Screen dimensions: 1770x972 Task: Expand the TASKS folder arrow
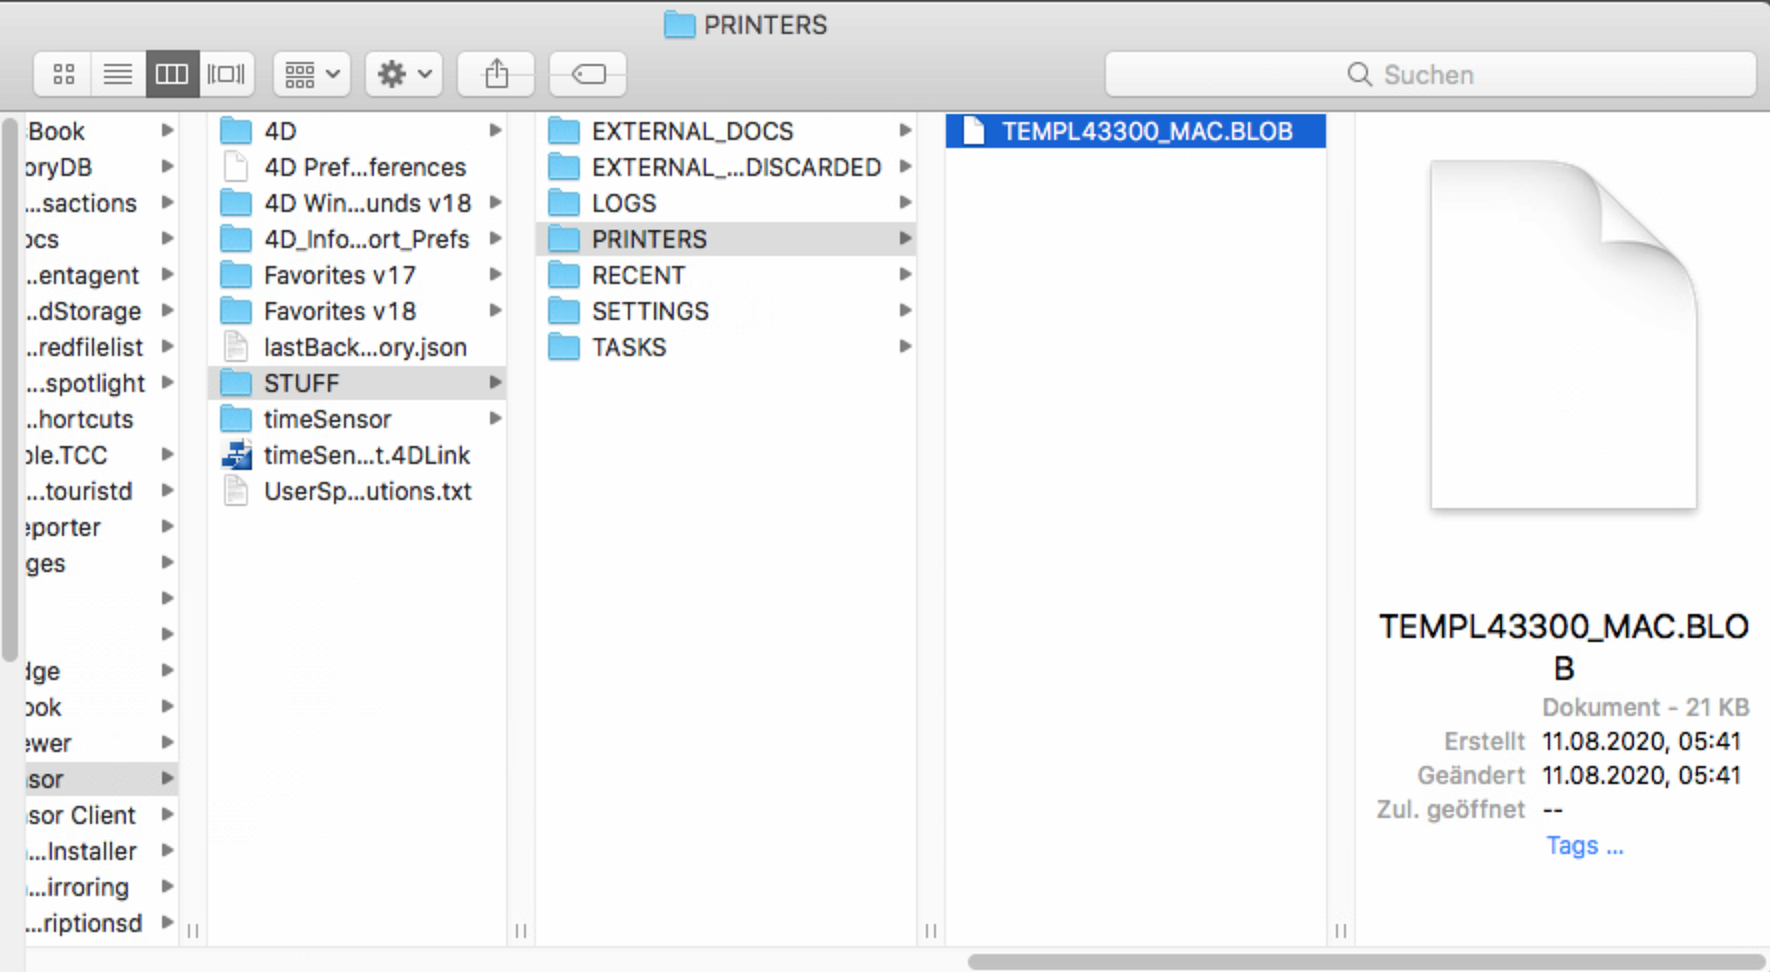point(905,347)
